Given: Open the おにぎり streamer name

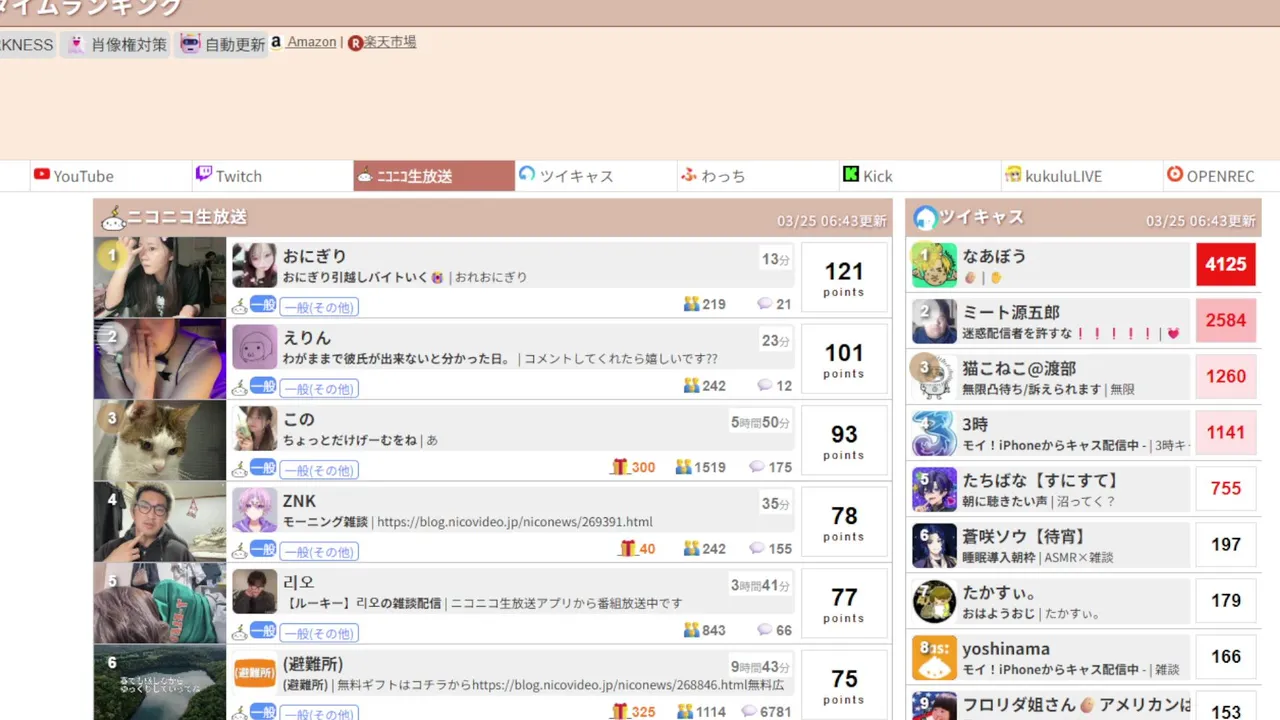Looking at the screenshot, I should (x=314, y=256).
